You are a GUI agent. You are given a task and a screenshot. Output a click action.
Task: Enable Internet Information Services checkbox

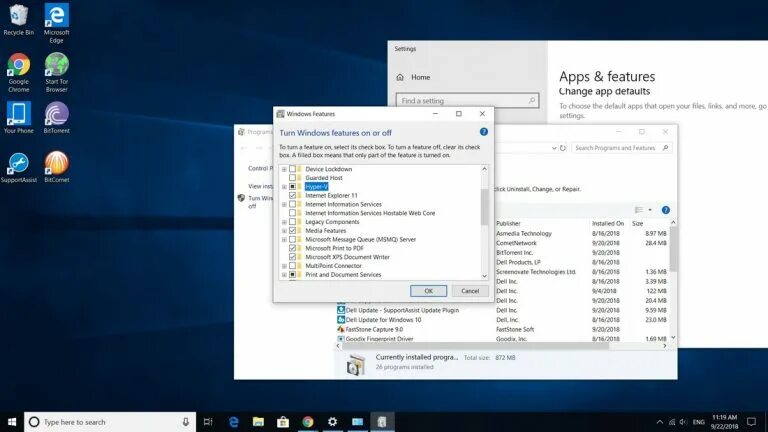pyautogui.click(x=292, y=204)
